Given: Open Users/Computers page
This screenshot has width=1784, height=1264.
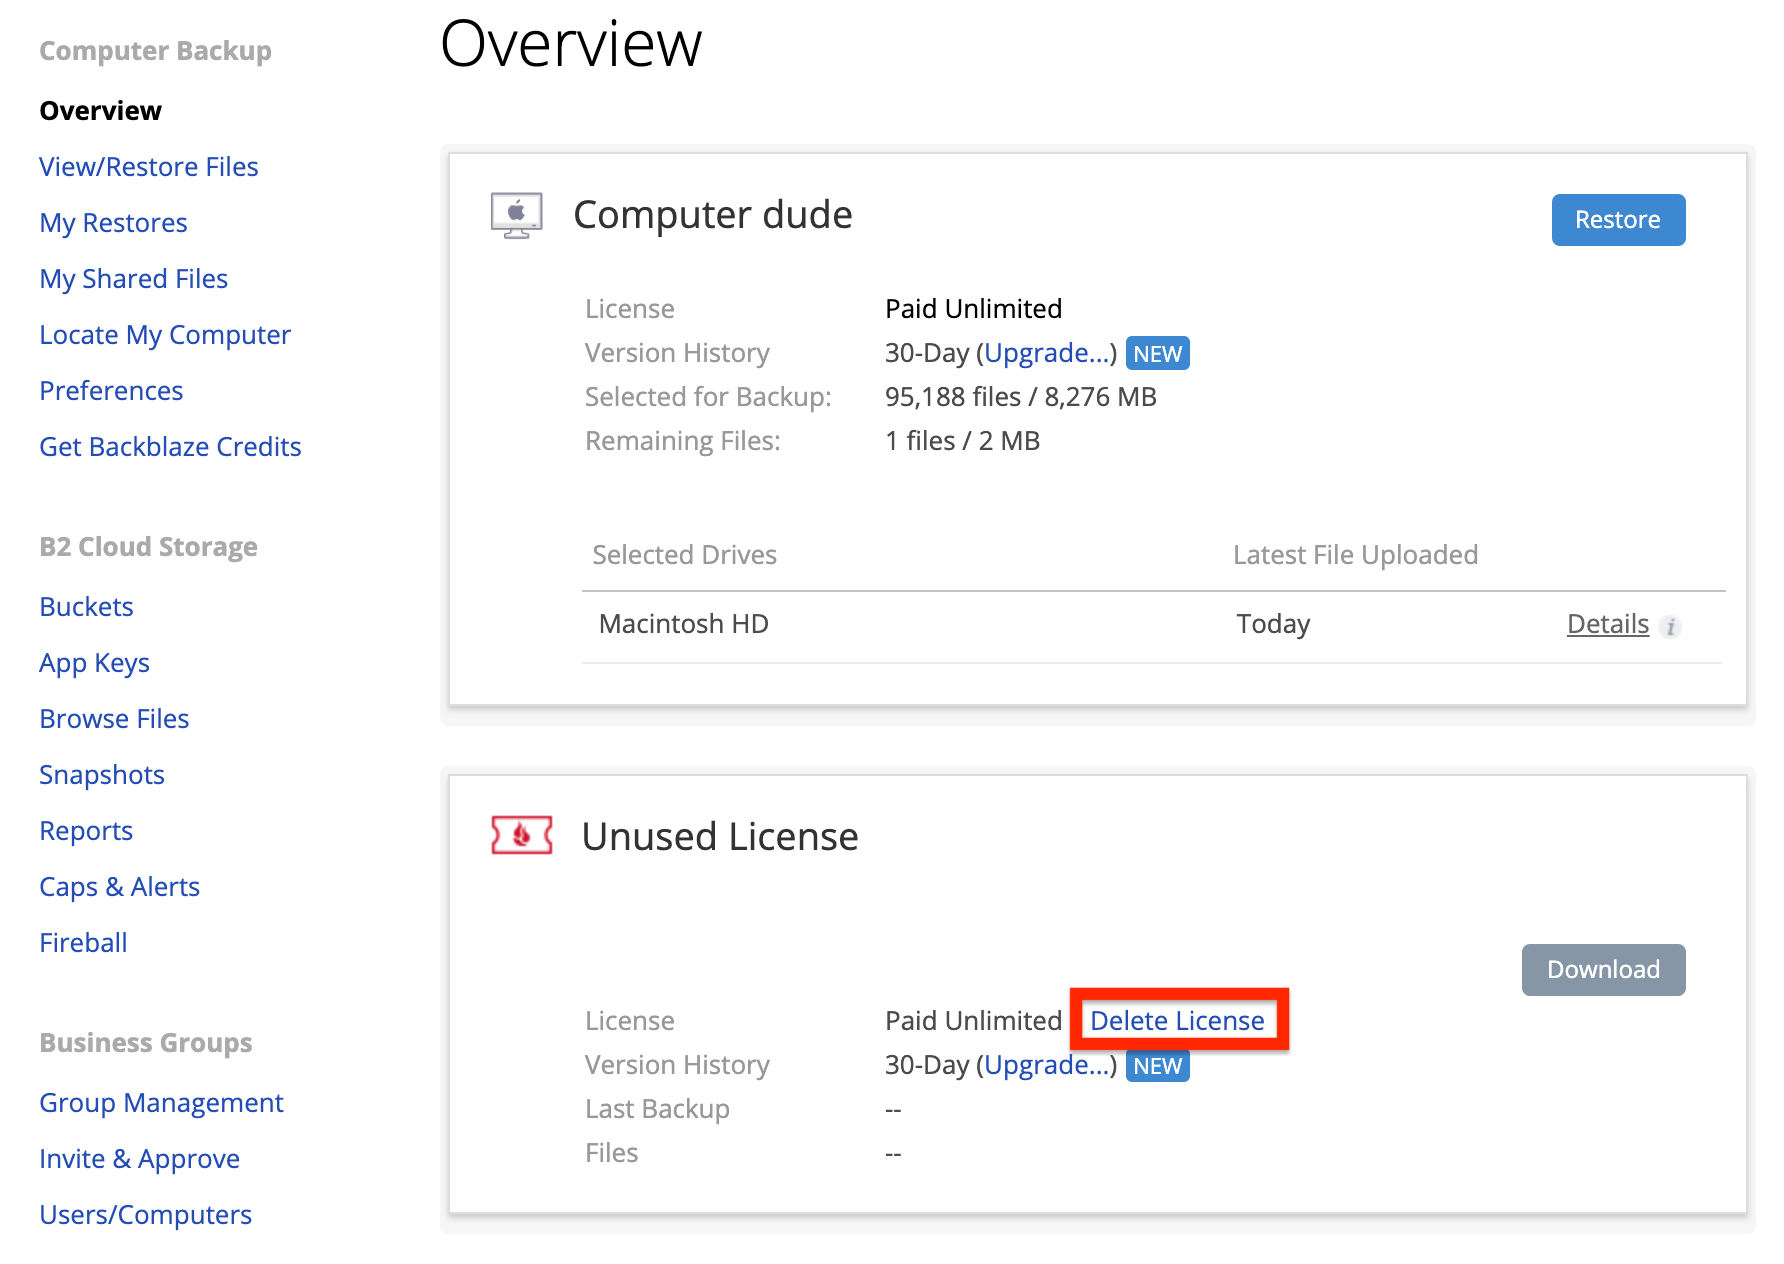Looking at the screenshot, I should pyautogui.click(x=145, y=1215).
